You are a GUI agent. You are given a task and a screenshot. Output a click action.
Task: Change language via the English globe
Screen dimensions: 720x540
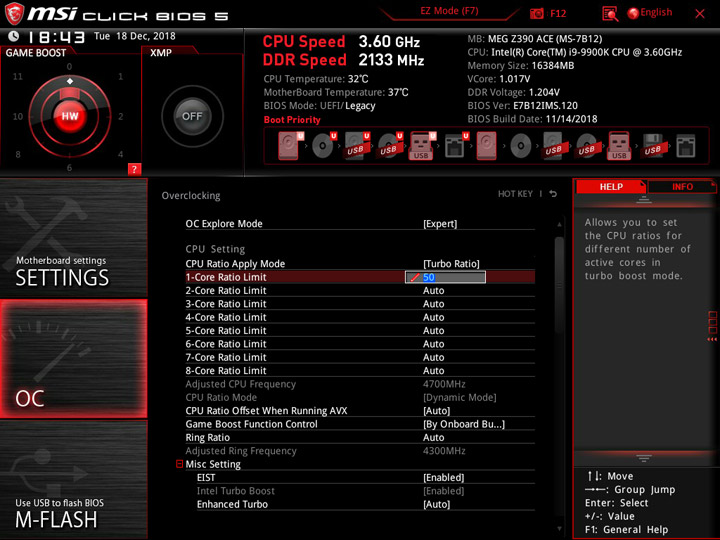[x=650, y=13]
